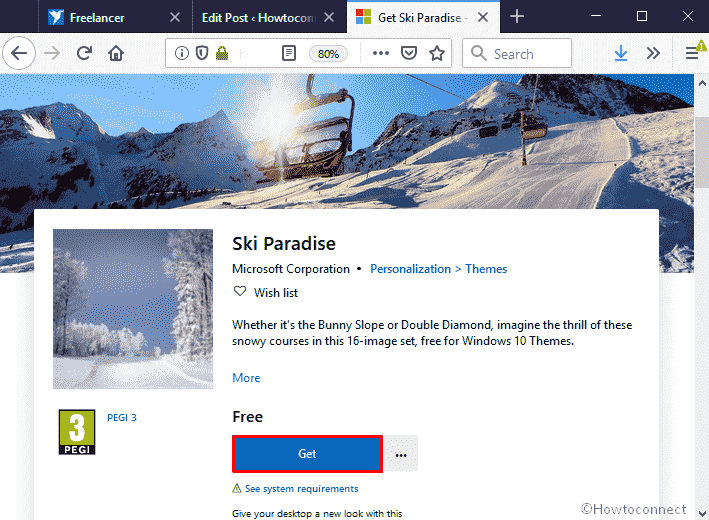Click the Microsoft Corporation publisher text
The height and width of the screenshot is (520, 709).
coord(291,269)
